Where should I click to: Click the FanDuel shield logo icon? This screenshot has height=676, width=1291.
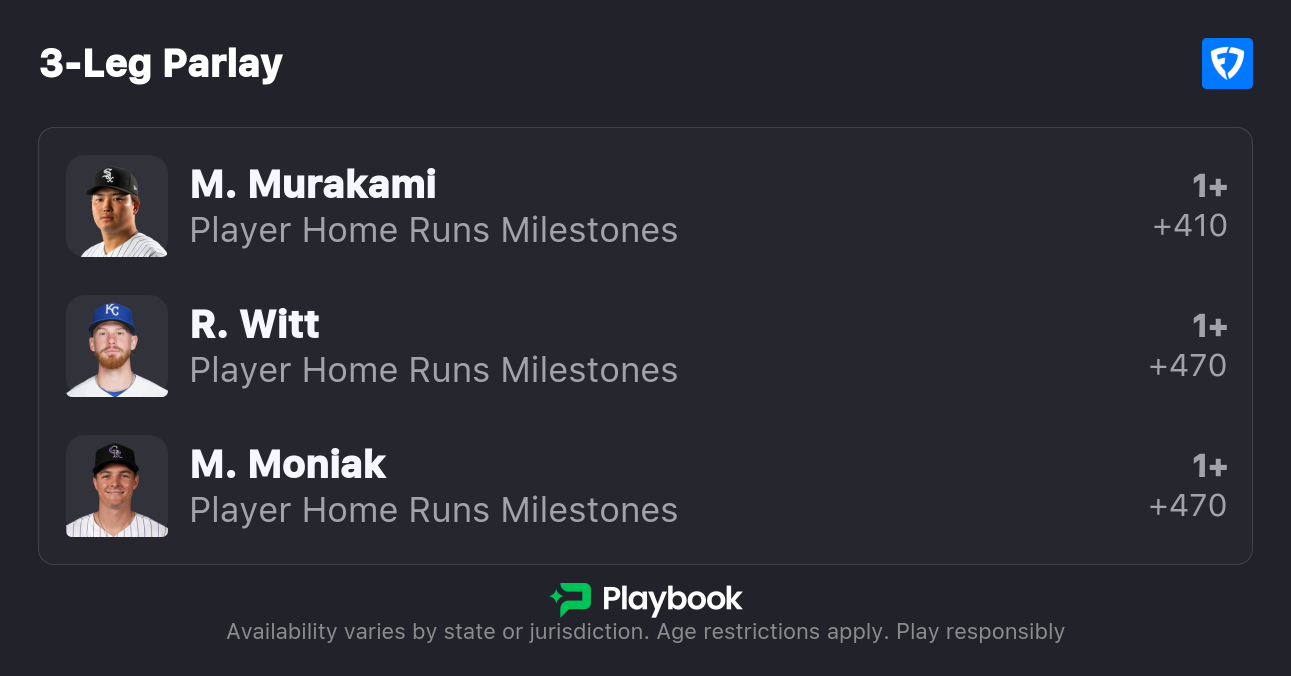click(x=1227, y=64)
